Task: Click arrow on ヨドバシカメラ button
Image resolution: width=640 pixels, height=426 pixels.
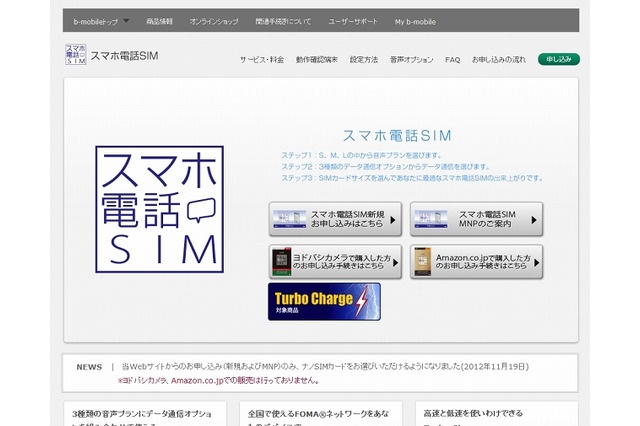Action: point(395,263)
